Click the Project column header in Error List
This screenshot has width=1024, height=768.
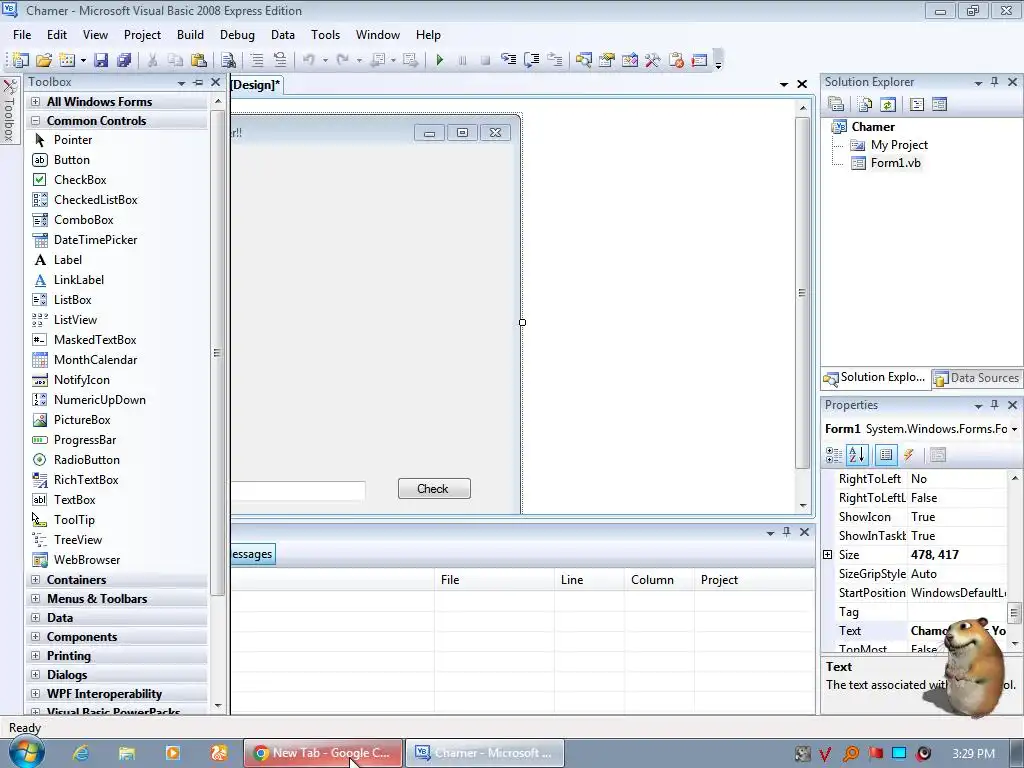pos(754,580)
